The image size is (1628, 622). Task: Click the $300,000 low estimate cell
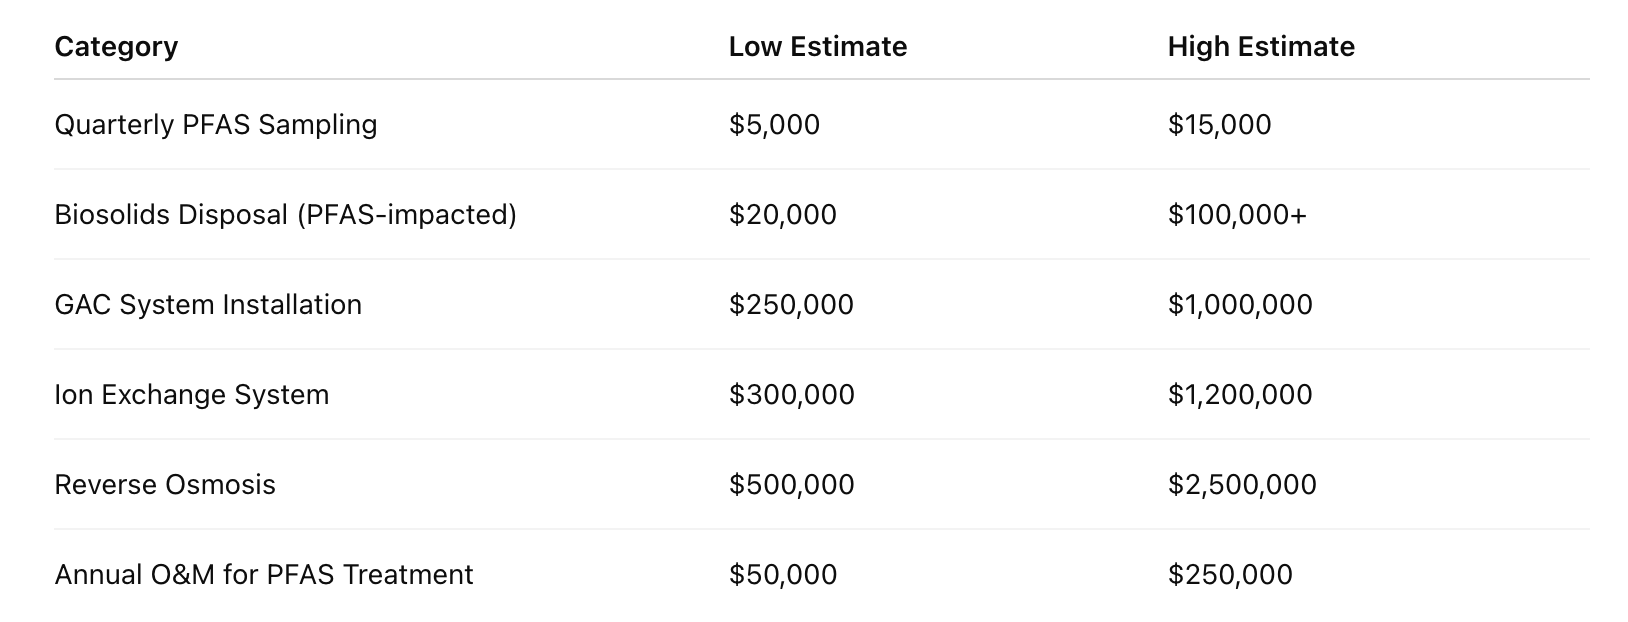[x=792, y=394]
